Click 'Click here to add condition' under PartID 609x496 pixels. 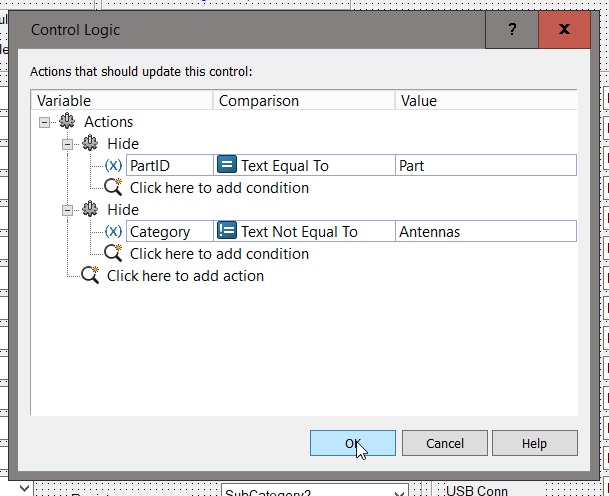click(x=219, y=188)
